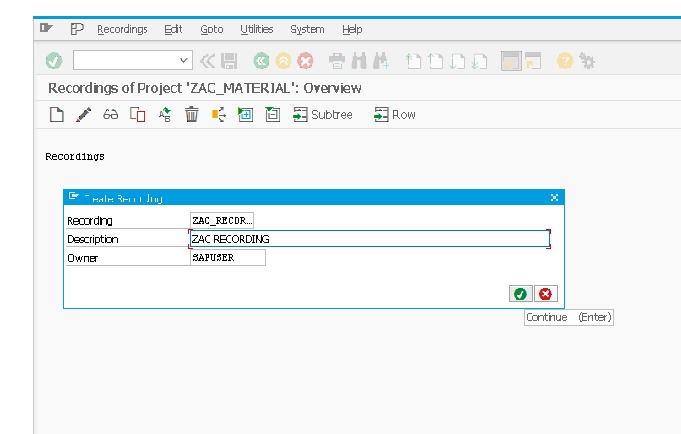The height and width of the screenshot is (434, 681).
Task: Click the dialog title bar menu icon
Action: coord(73,197)
